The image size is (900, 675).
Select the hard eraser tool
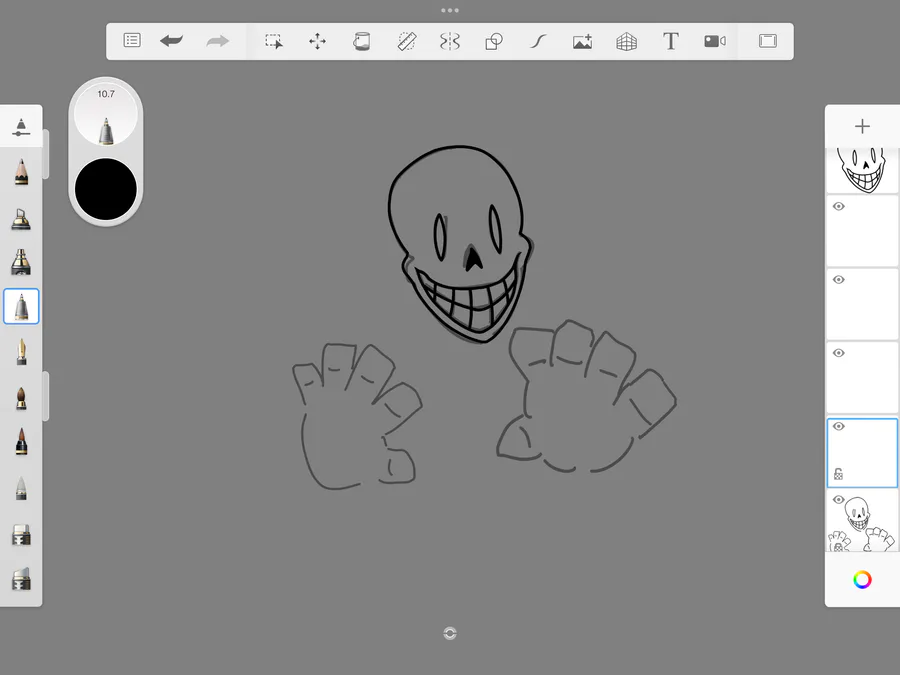(x=21, y=534)
